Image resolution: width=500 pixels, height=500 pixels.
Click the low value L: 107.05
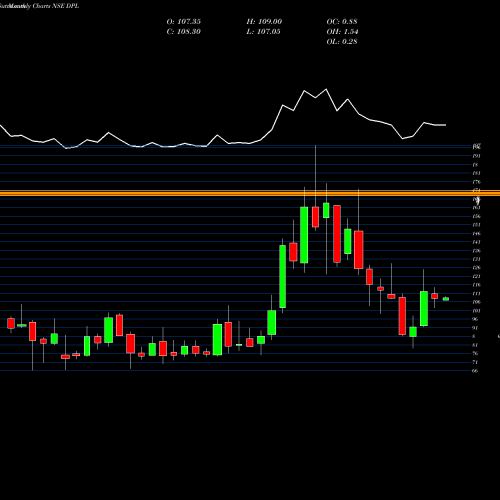263,32
